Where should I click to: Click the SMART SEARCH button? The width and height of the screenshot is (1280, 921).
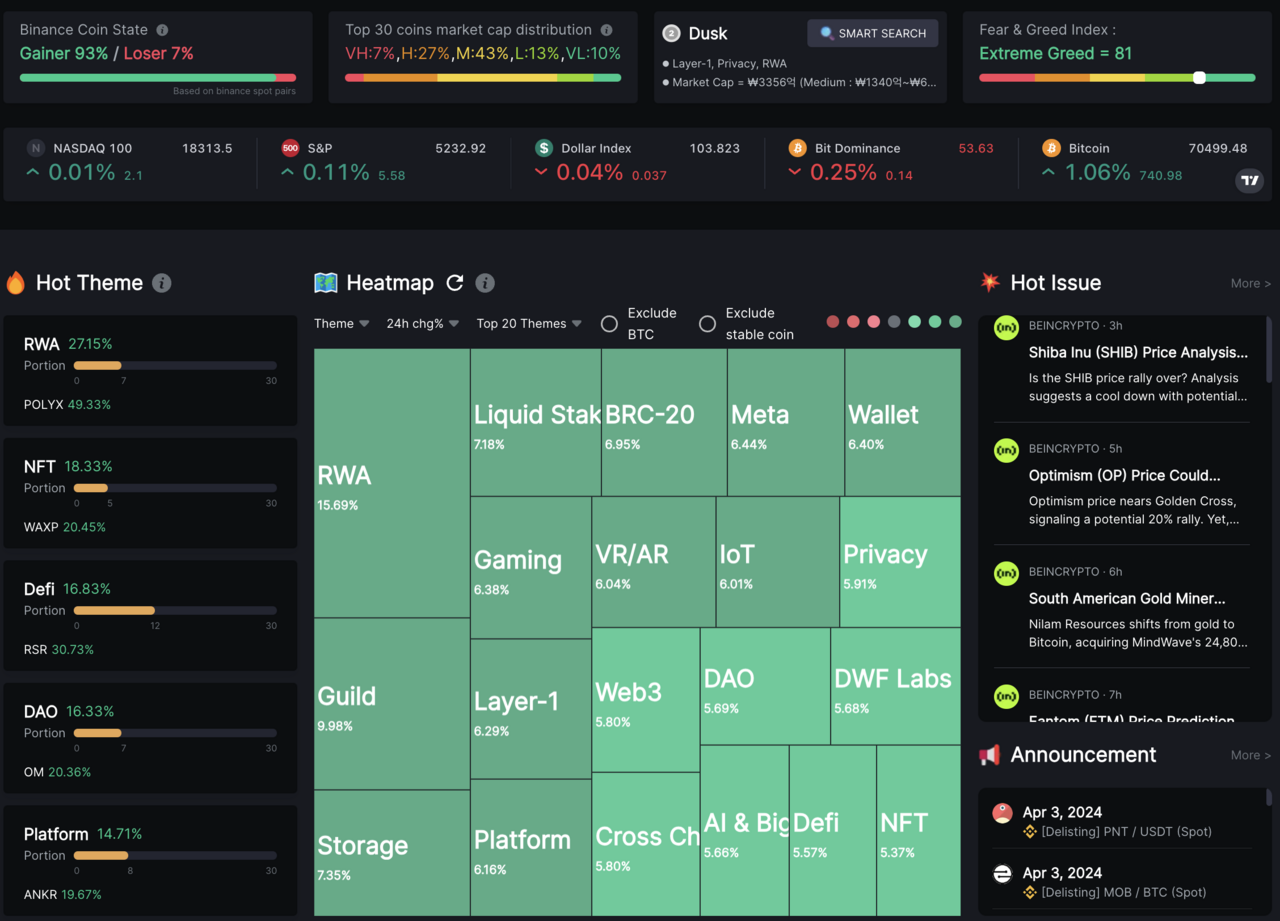click(x=873, y=33)
